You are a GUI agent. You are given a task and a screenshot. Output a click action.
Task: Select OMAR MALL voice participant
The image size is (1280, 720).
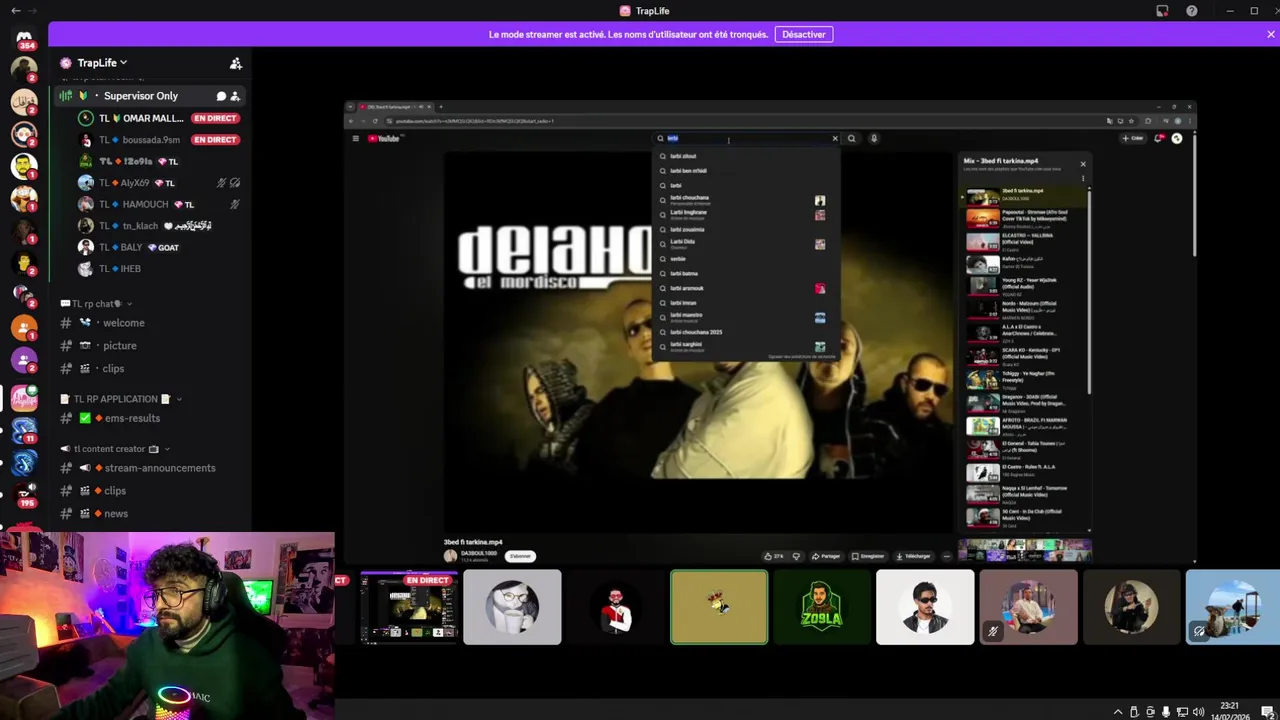coord(159,118)
